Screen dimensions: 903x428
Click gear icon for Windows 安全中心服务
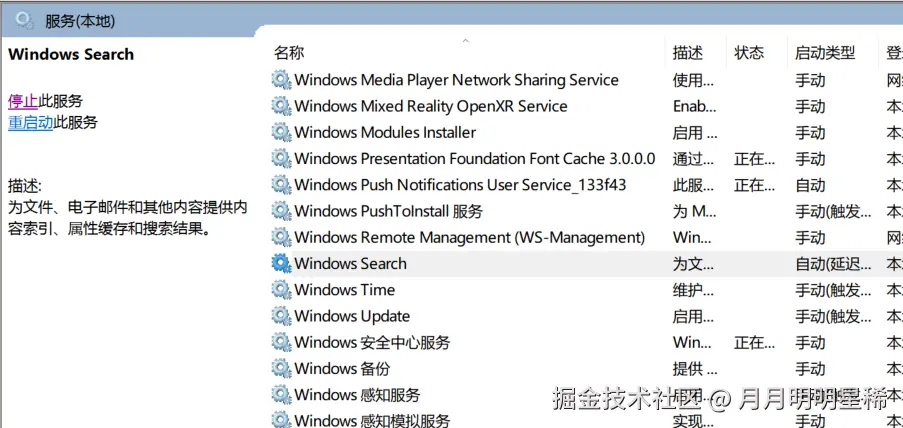281,342
